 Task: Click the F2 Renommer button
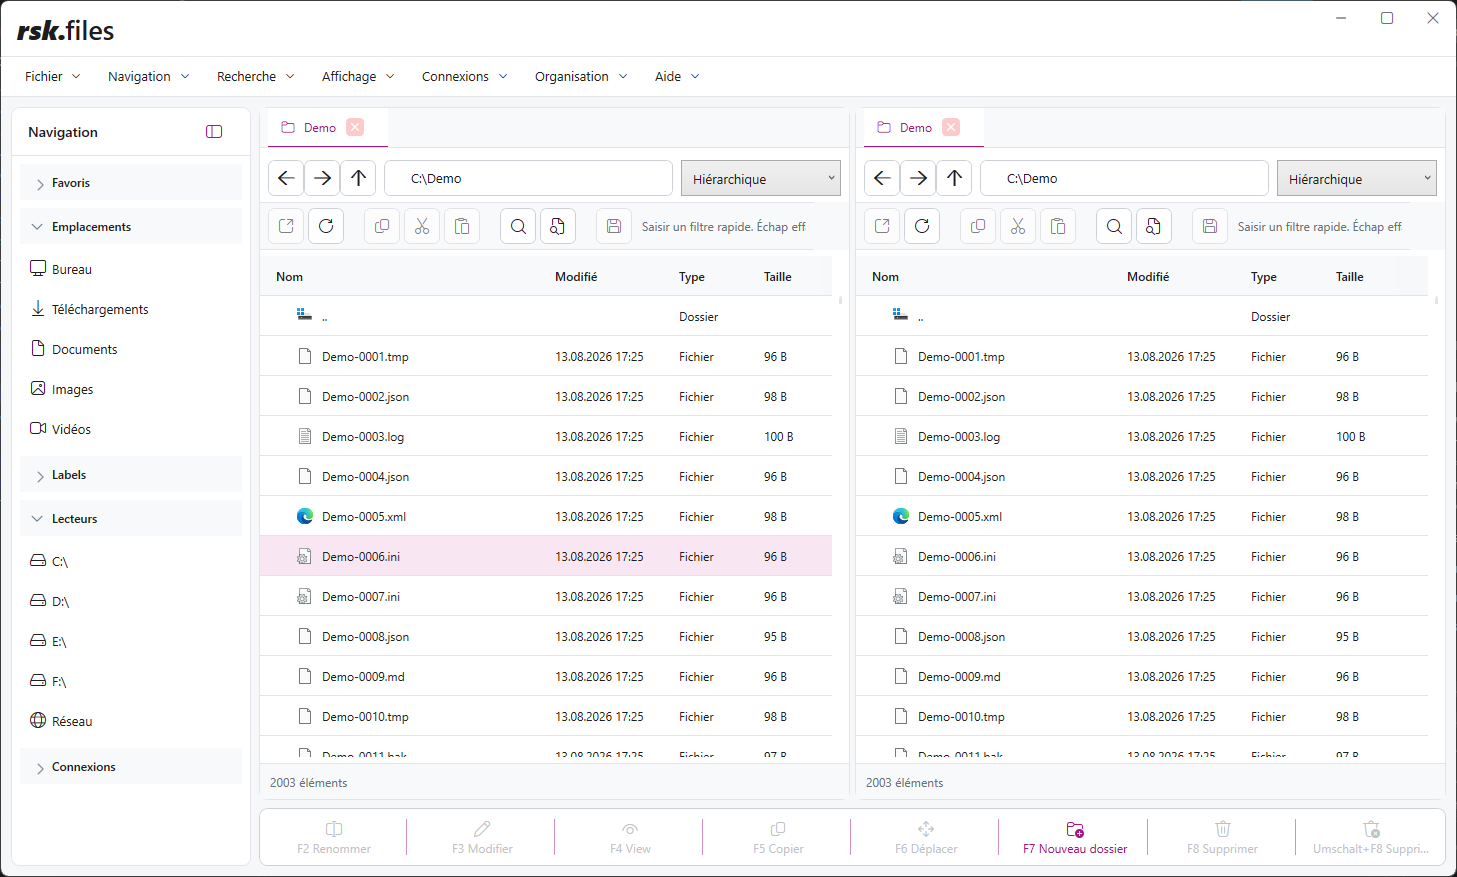pos(334,838)
